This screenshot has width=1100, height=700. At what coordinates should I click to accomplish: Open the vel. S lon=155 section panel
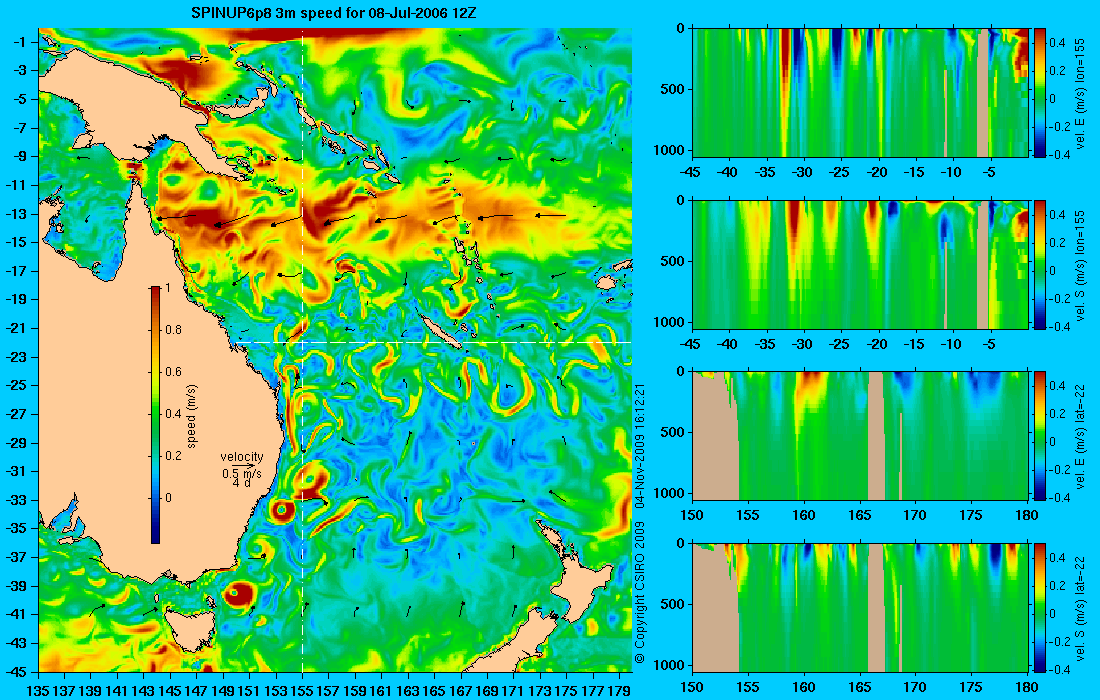(x=860, y=264)
